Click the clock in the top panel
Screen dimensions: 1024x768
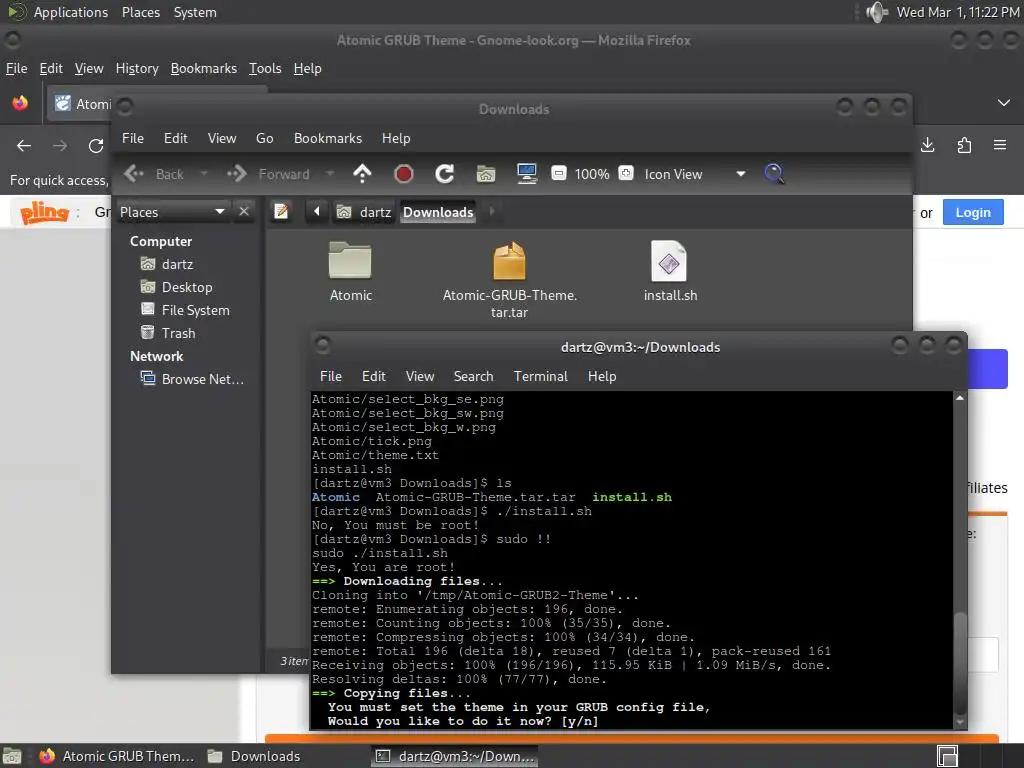click(x=958, y=12)
